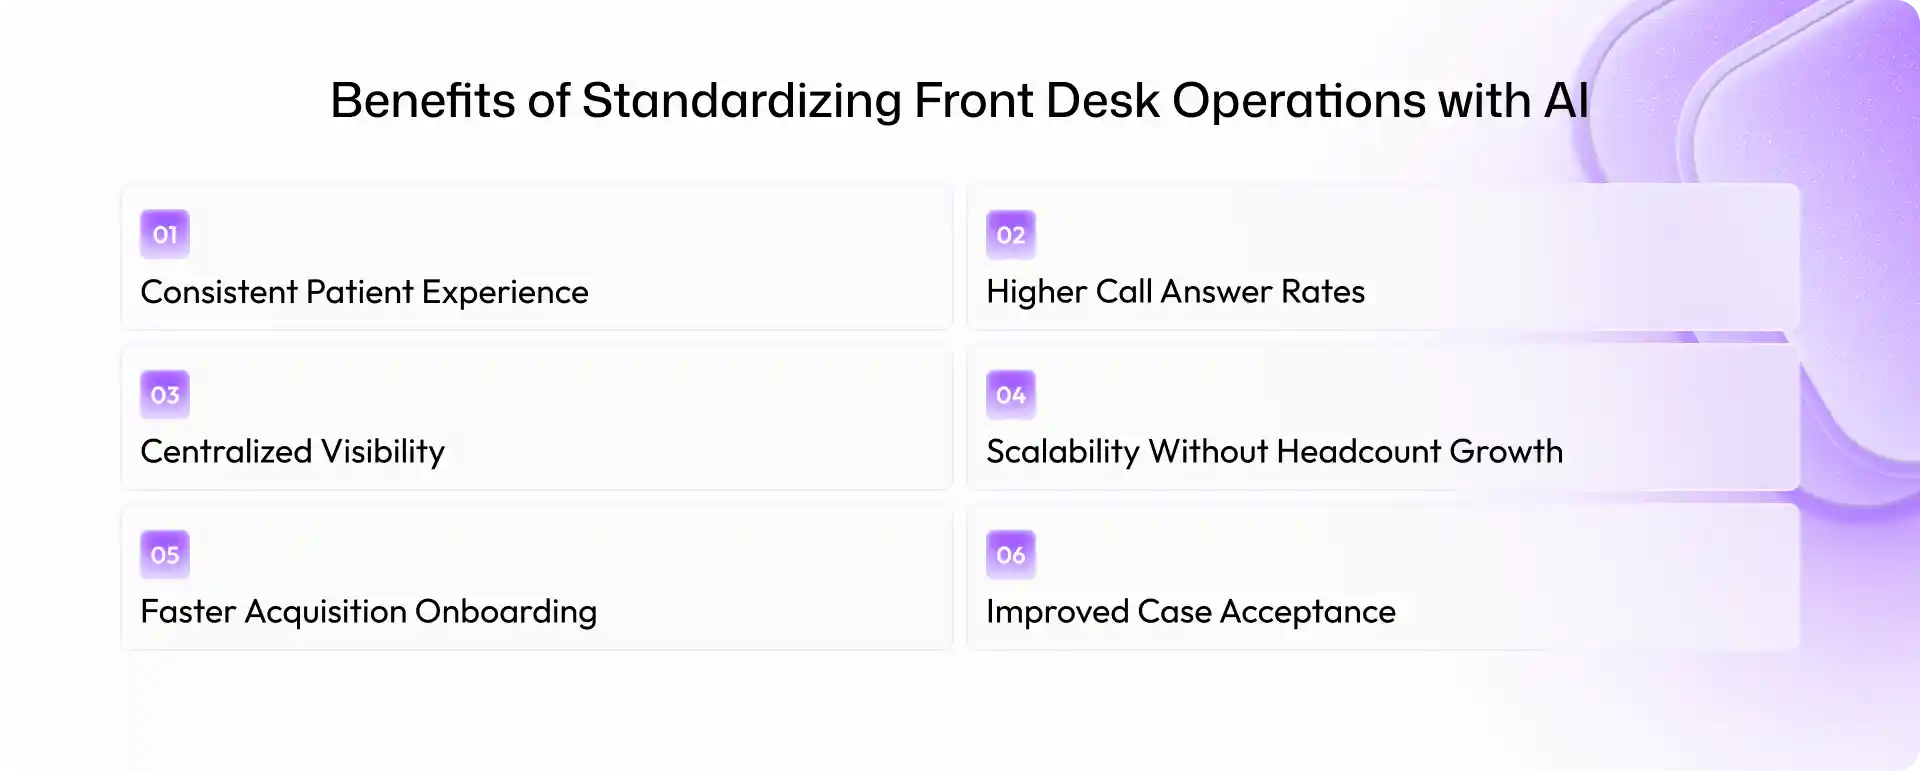Click the purple 02 number badge
The height and width of the screenshot is (771, 1920).
tap(1011, 234)
